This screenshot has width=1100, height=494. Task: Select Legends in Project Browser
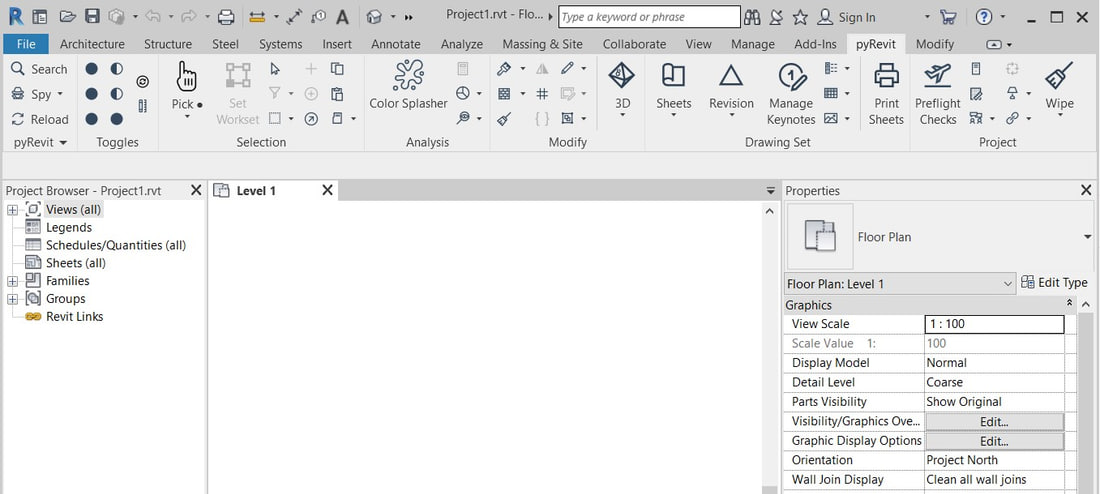(69, 227)
